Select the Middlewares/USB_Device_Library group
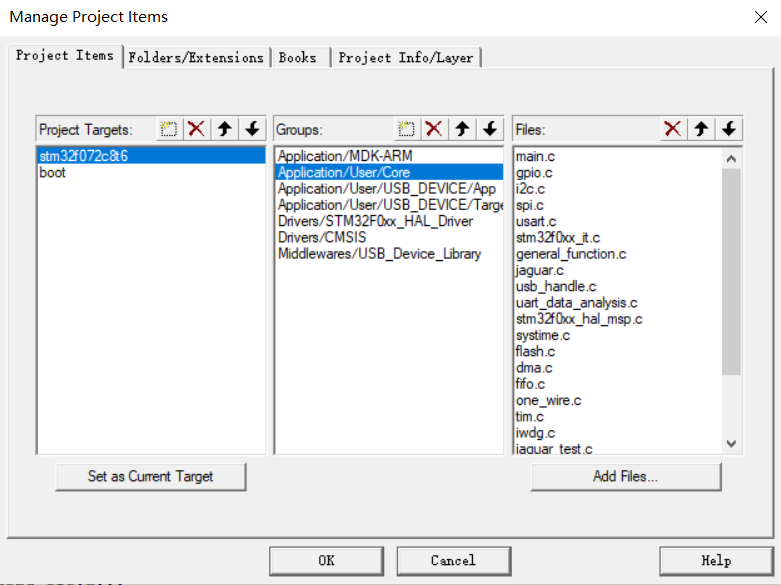The width and height of the screenshot is (781, 585). tap(390, 254)
